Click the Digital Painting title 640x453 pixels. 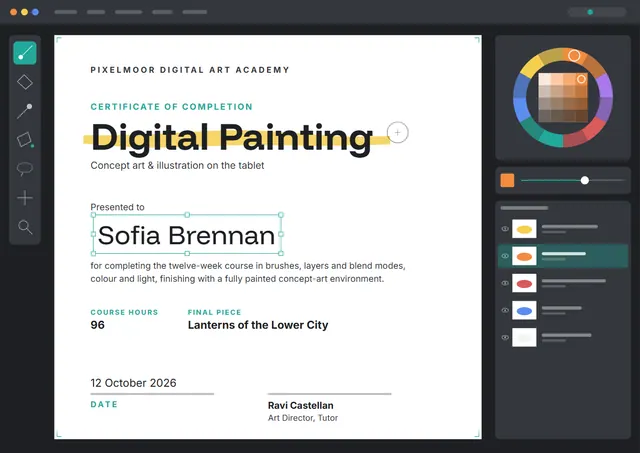(232, 138)
